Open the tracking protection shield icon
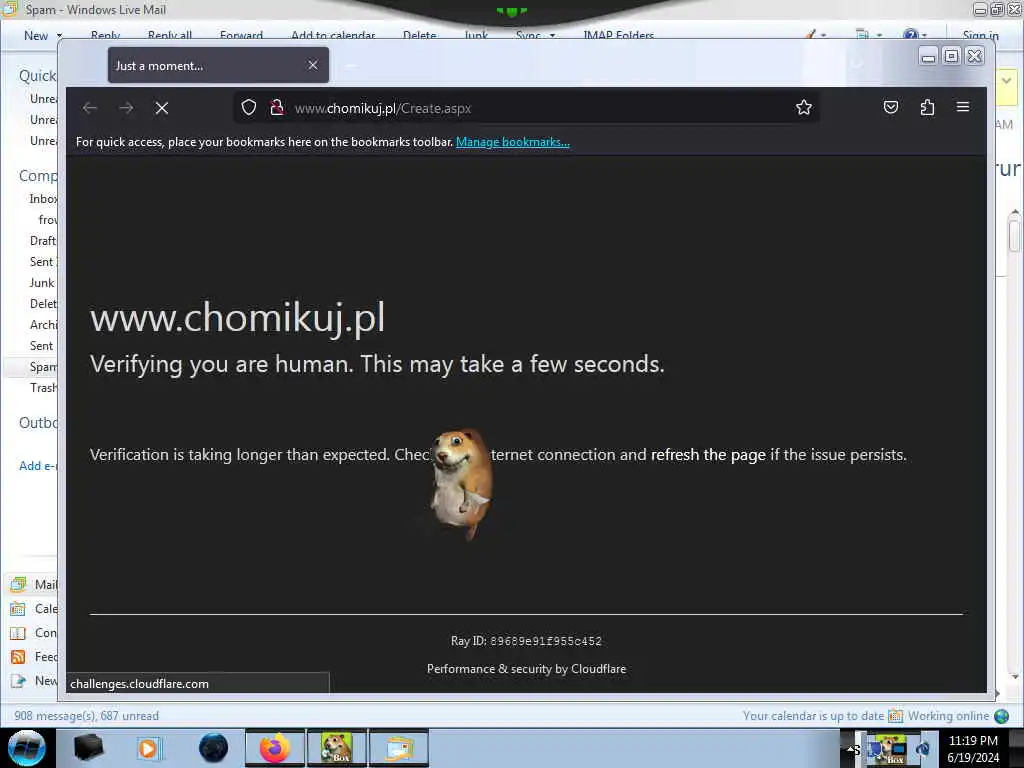1024x768 pixels. tap(249, 108)
